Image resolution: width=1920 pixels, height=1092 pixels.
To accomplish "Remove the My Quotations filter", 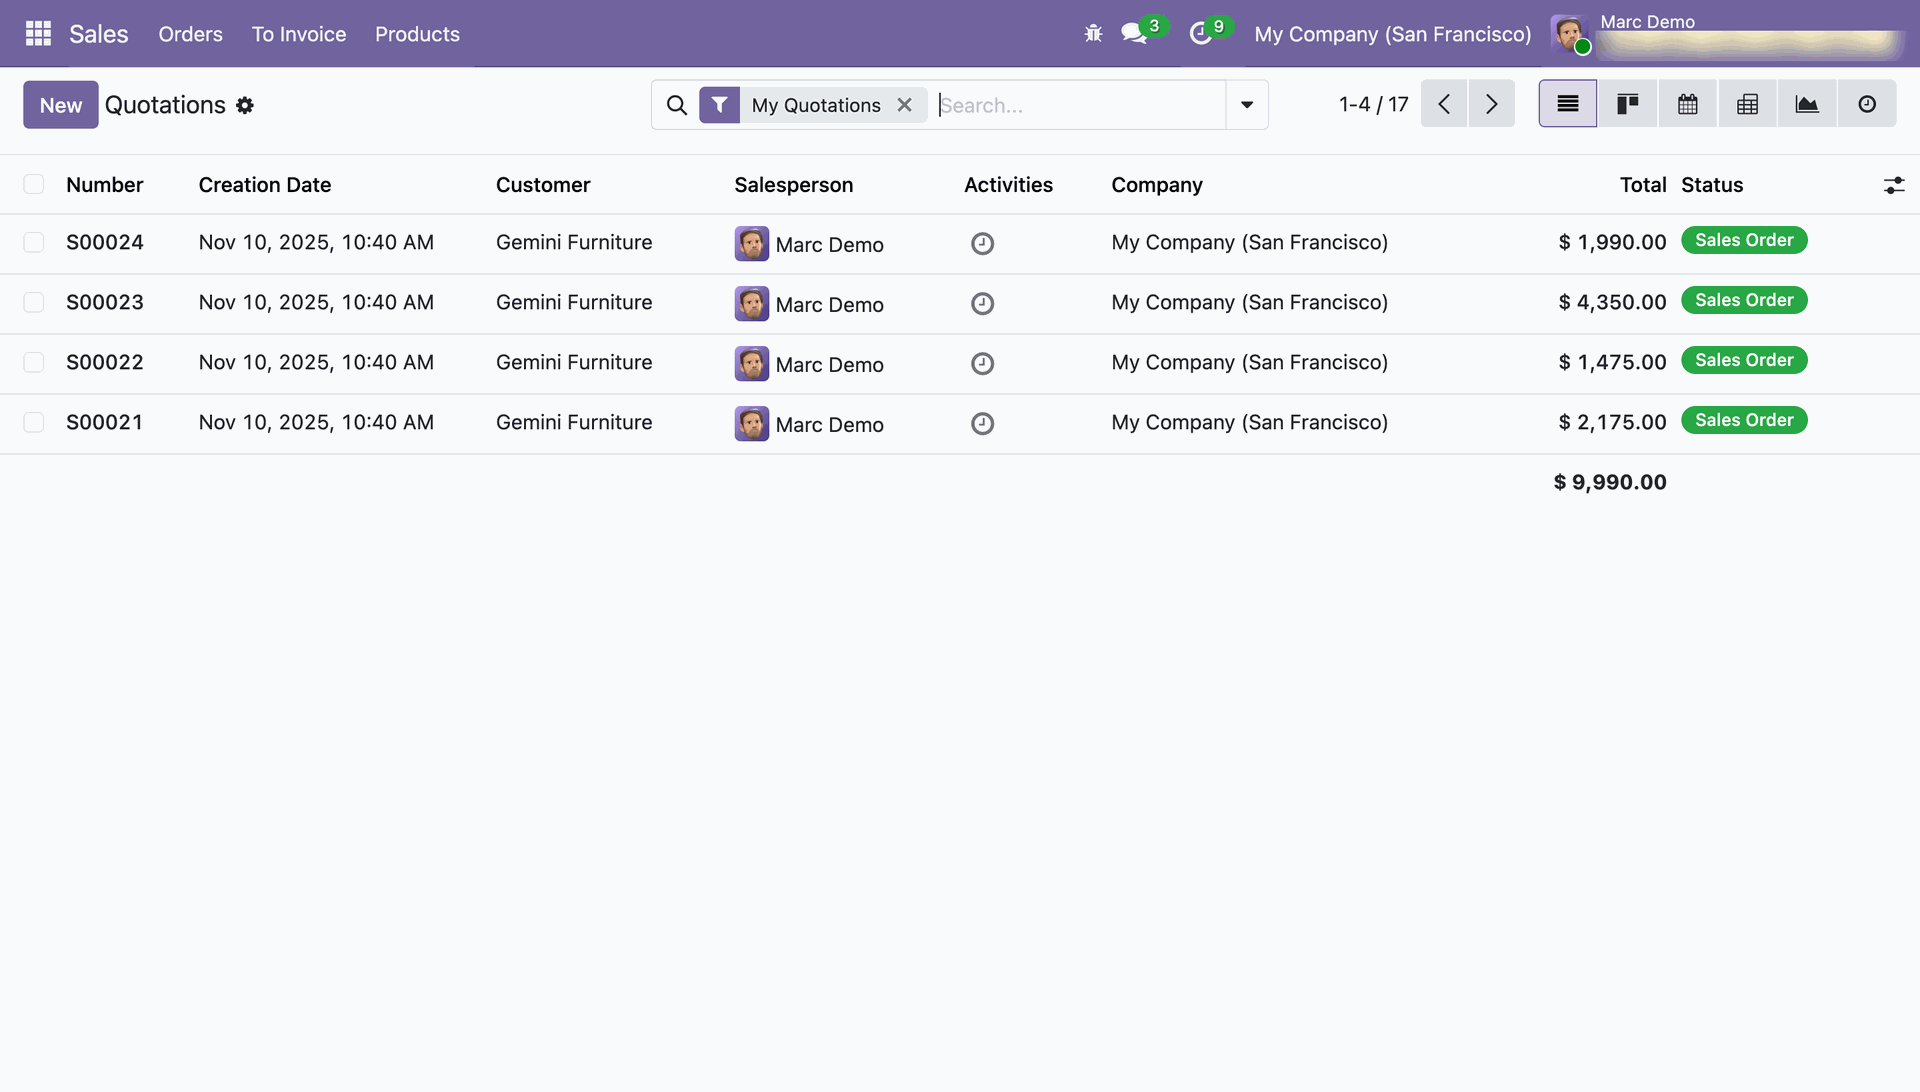I will (x=904, y=105).
